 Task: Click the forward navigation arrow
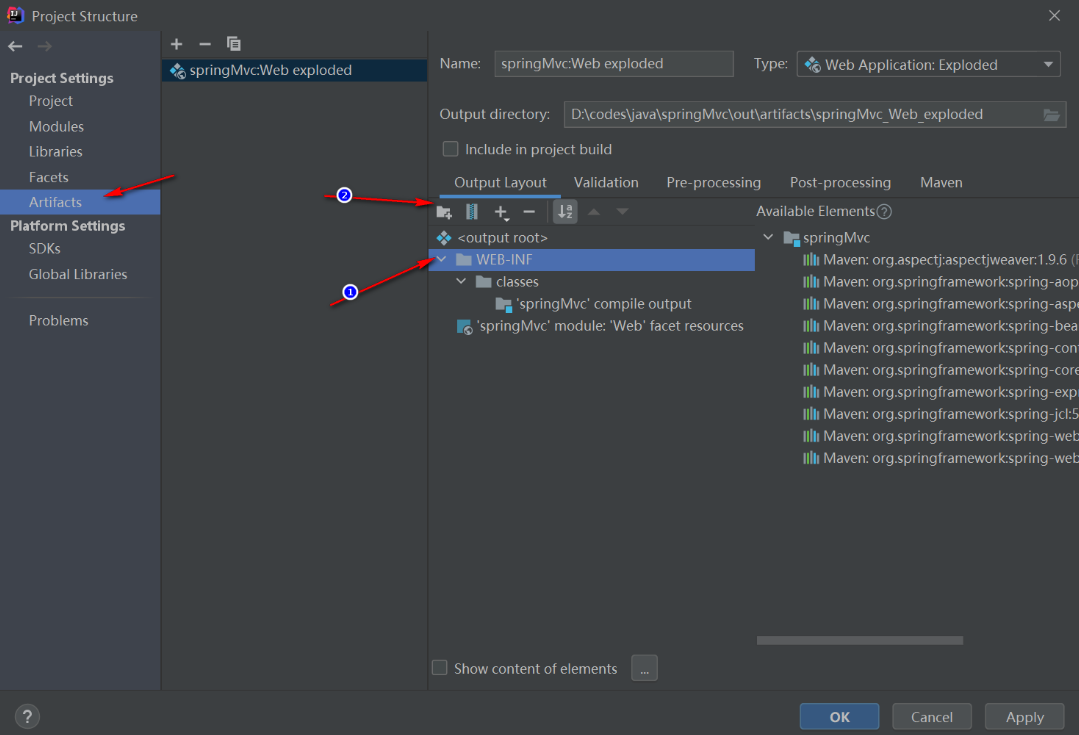pos(44,46)
